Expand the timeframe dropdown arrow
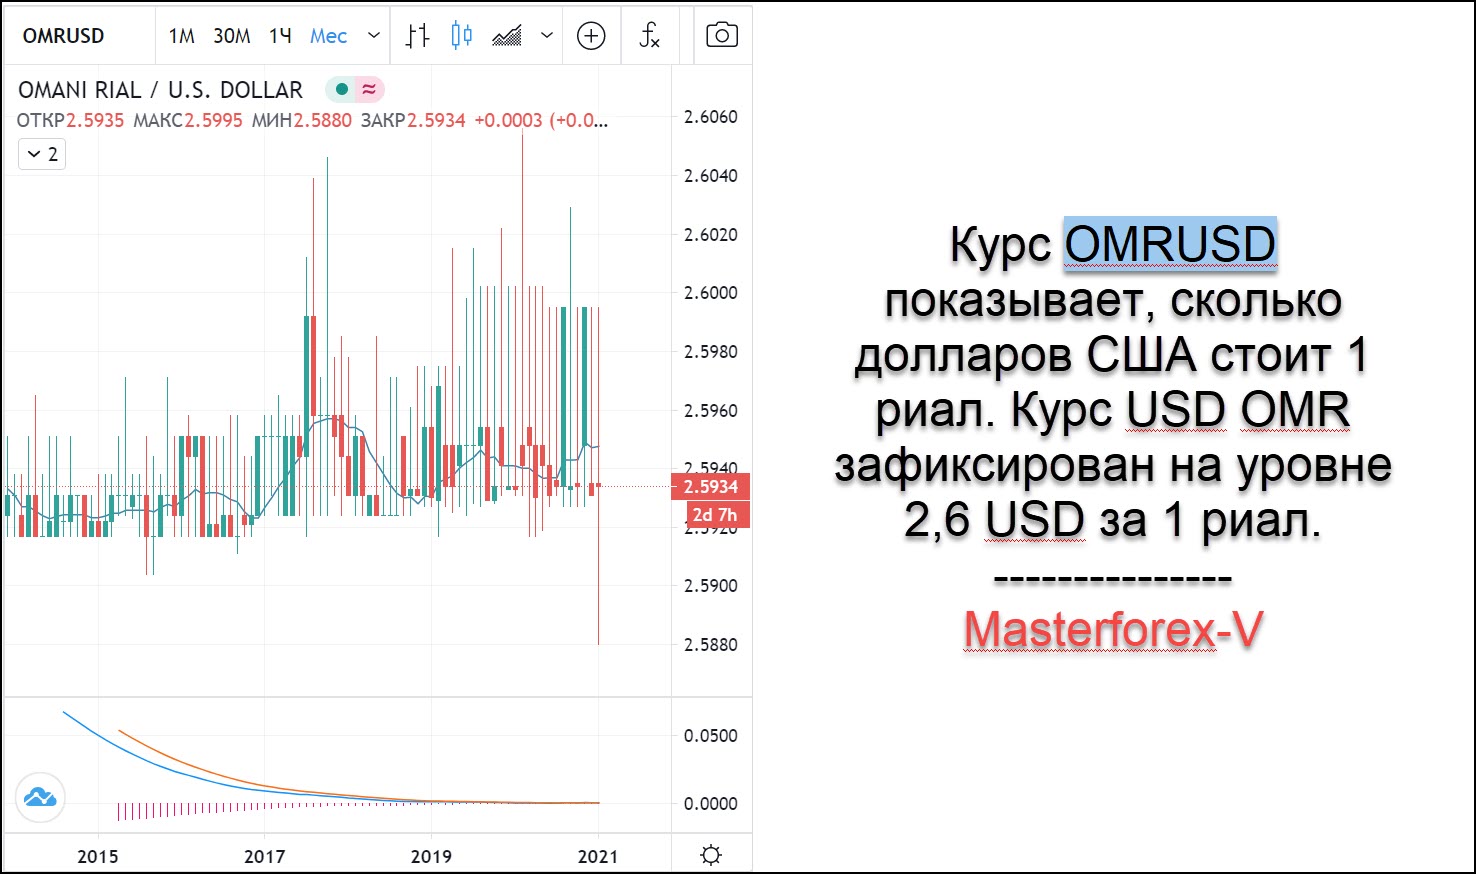Screen dimensions: 1476x874 pos(374,36)
